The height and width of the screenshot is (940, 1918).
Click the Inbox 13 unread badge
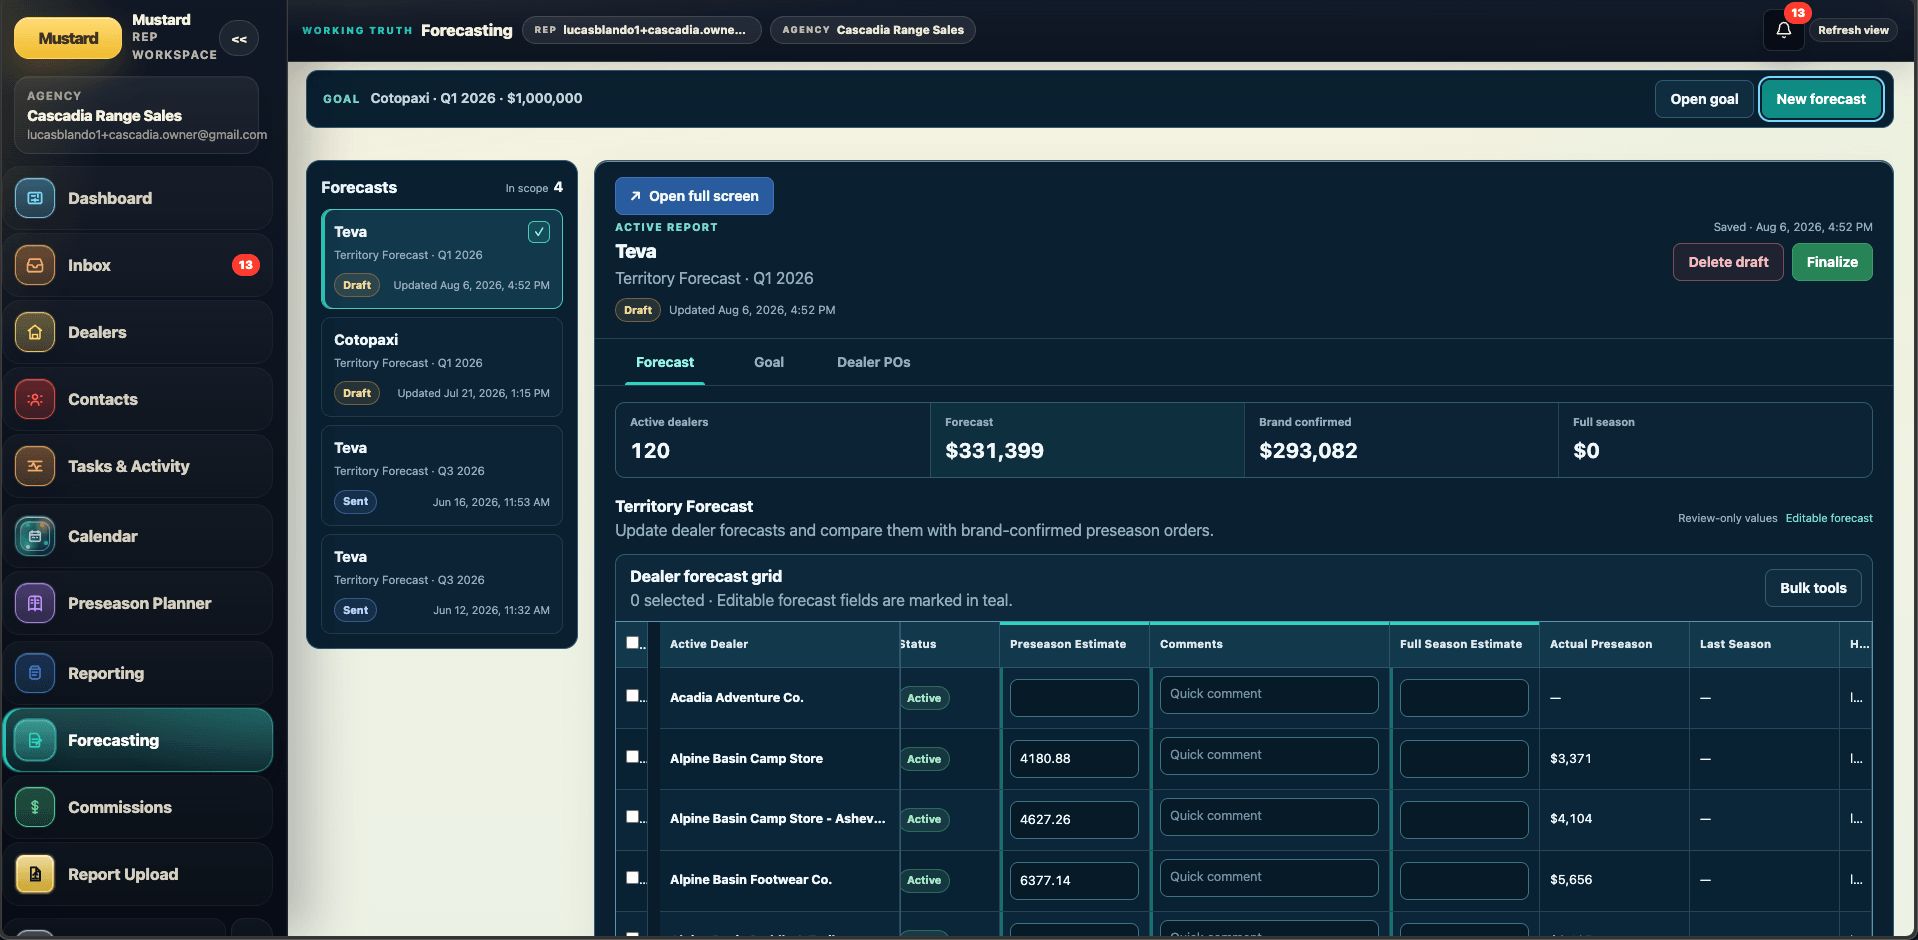245,265
